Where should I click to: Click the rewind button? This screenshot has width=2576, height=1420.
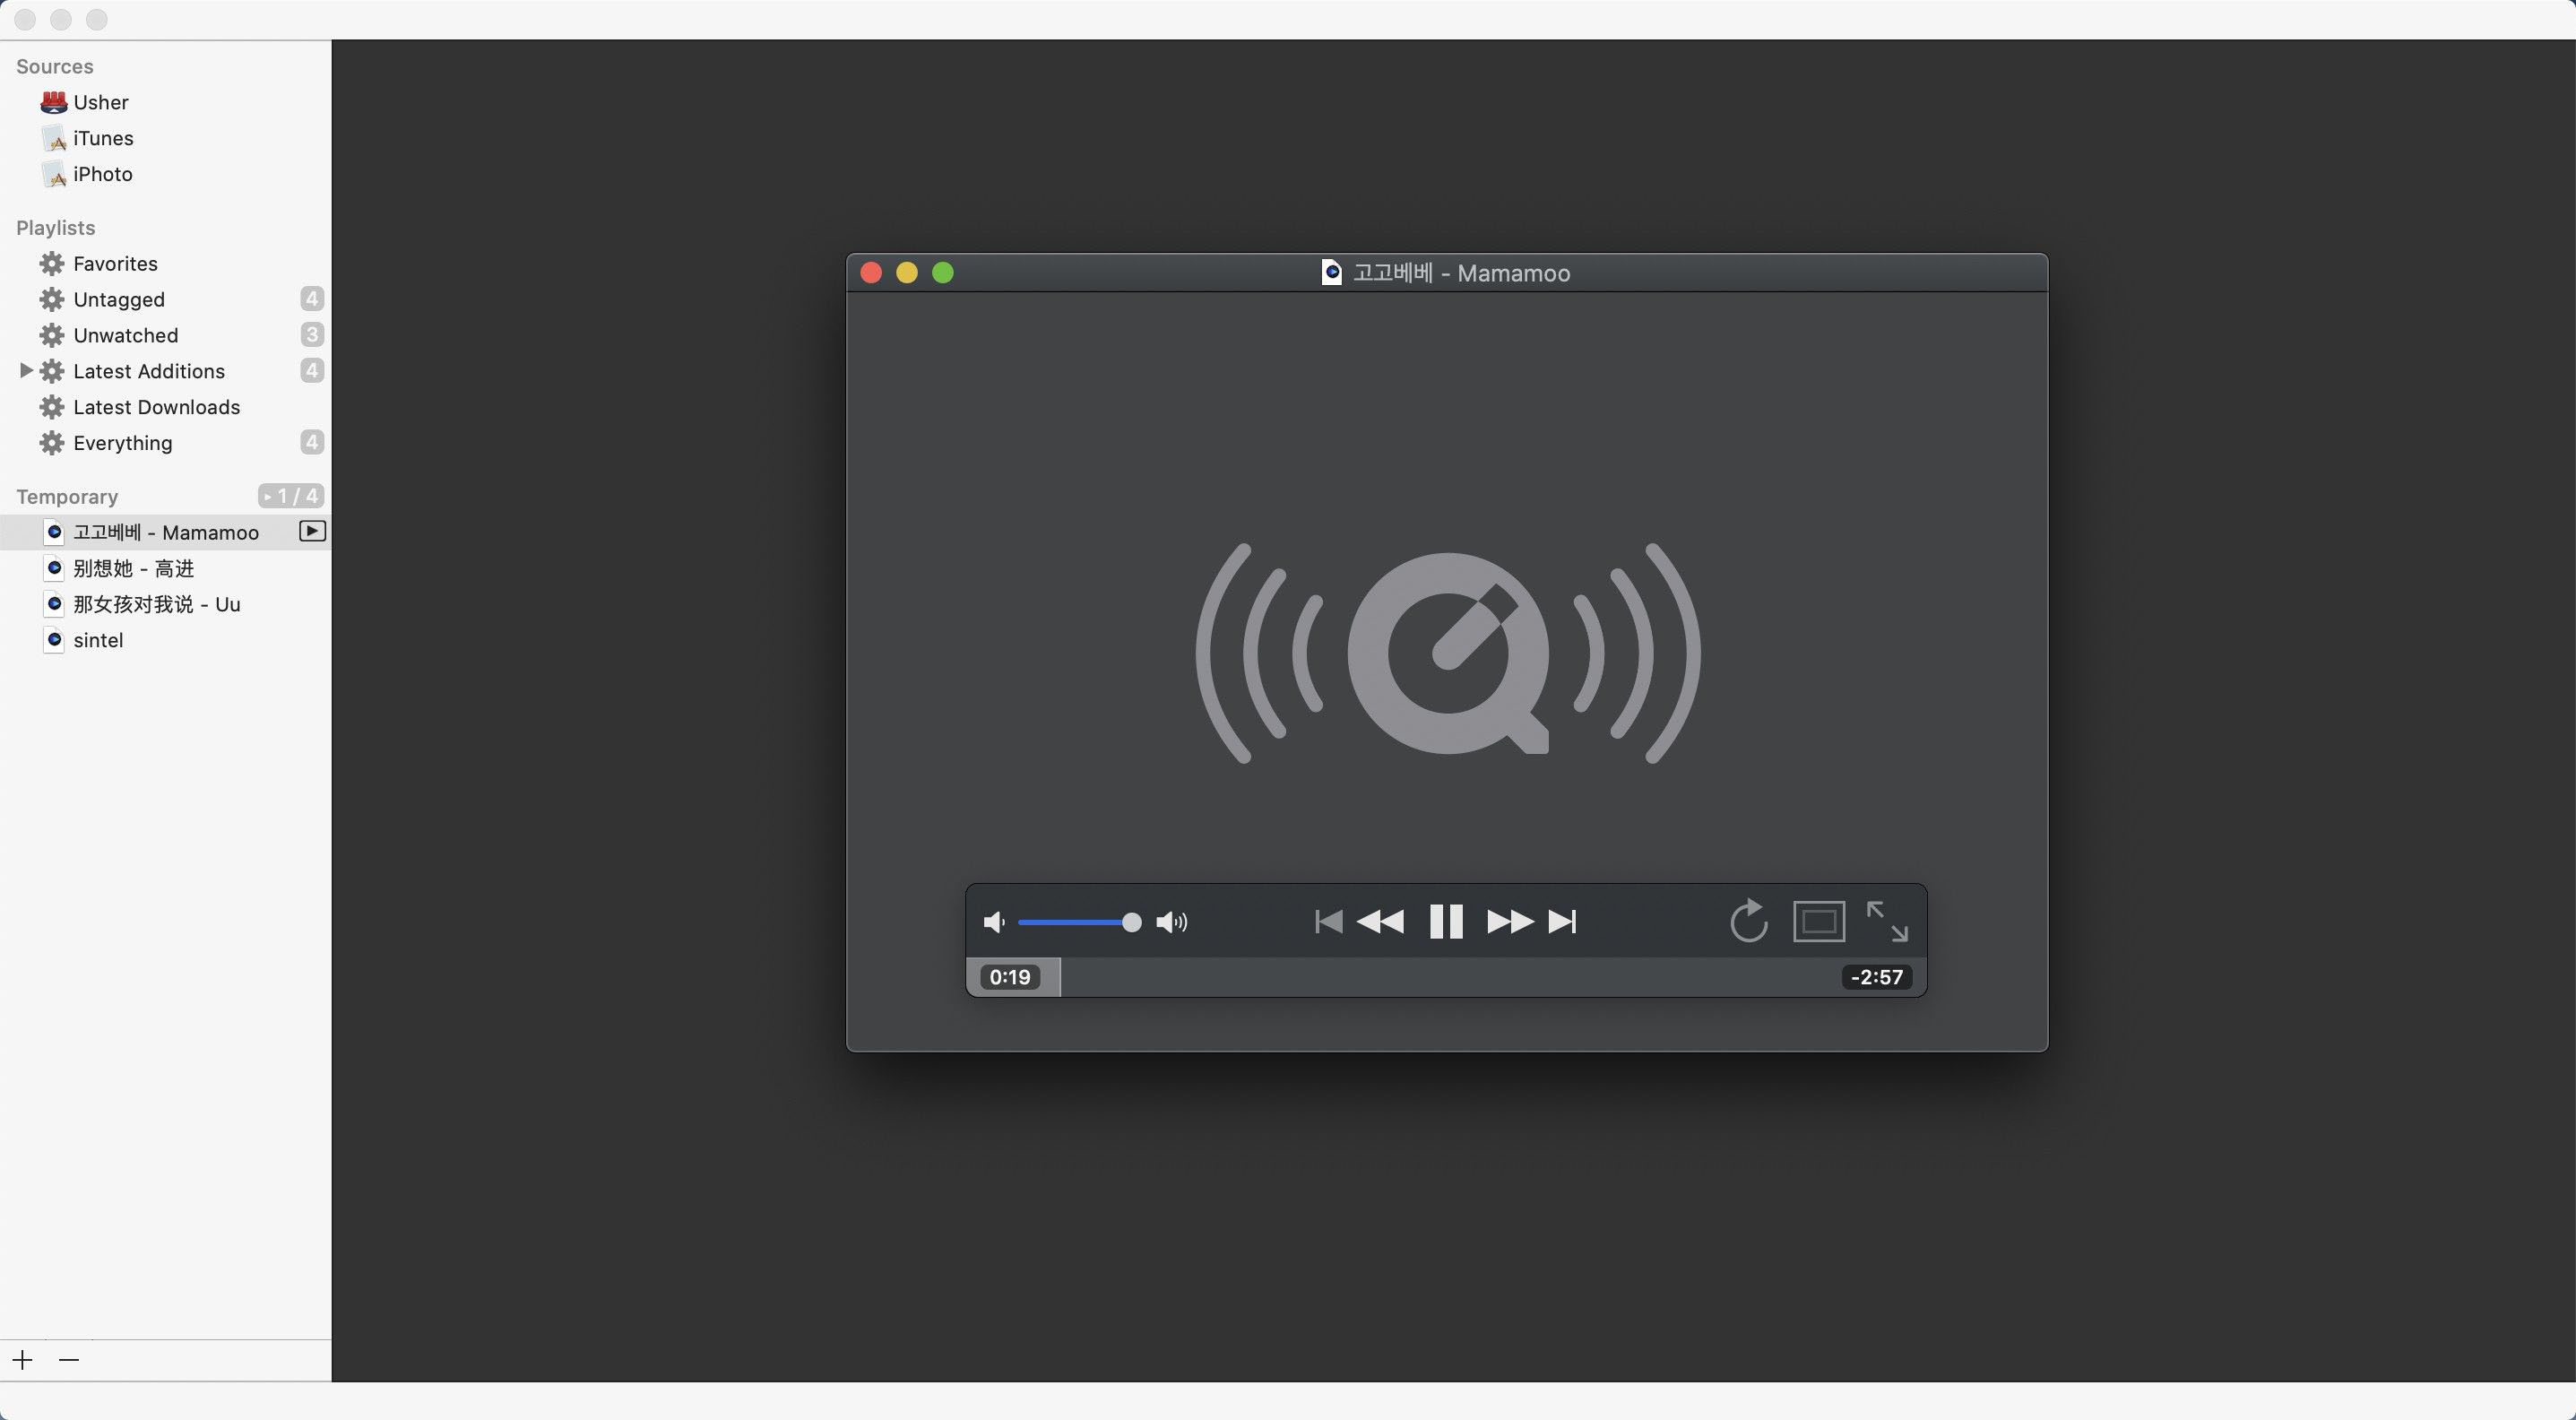1380,921
